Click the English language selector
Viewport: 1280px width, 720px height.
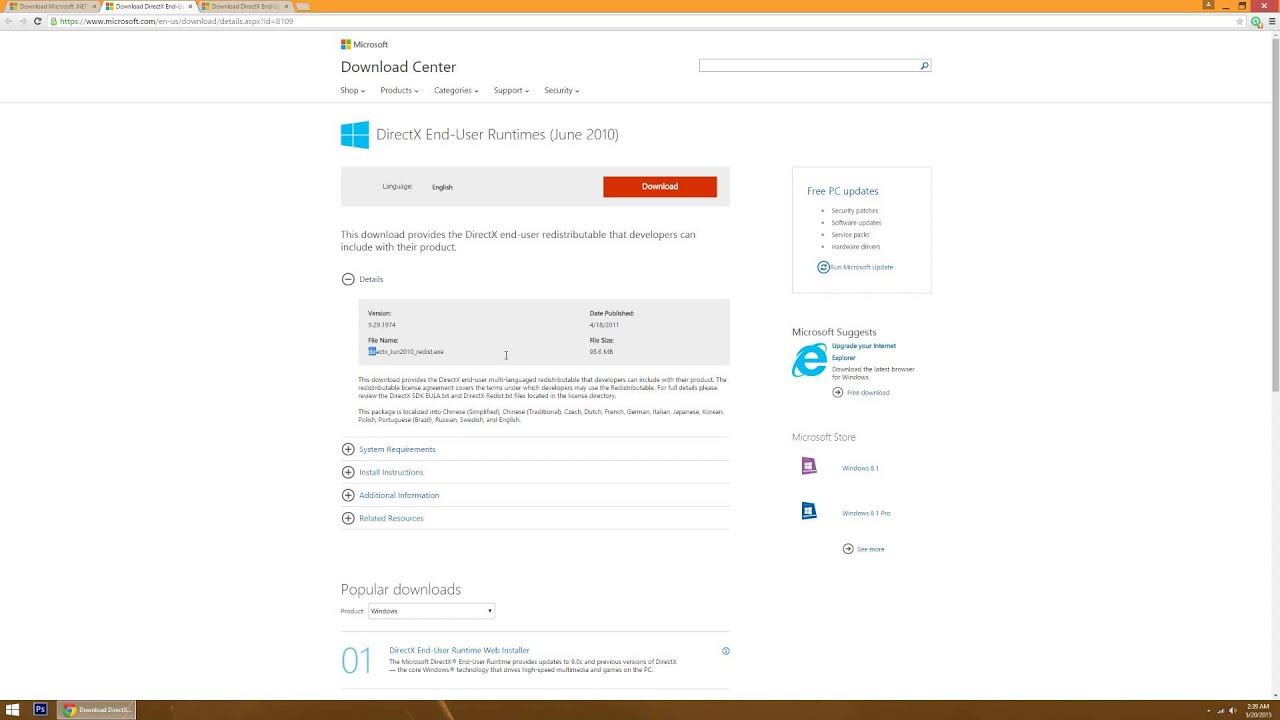[442, 187]
